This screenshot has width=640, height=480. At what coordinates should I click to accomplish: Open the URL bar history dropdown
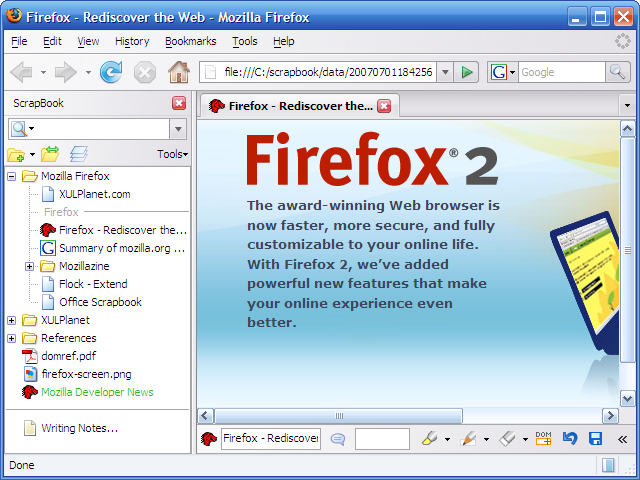[x=445, y=72]
